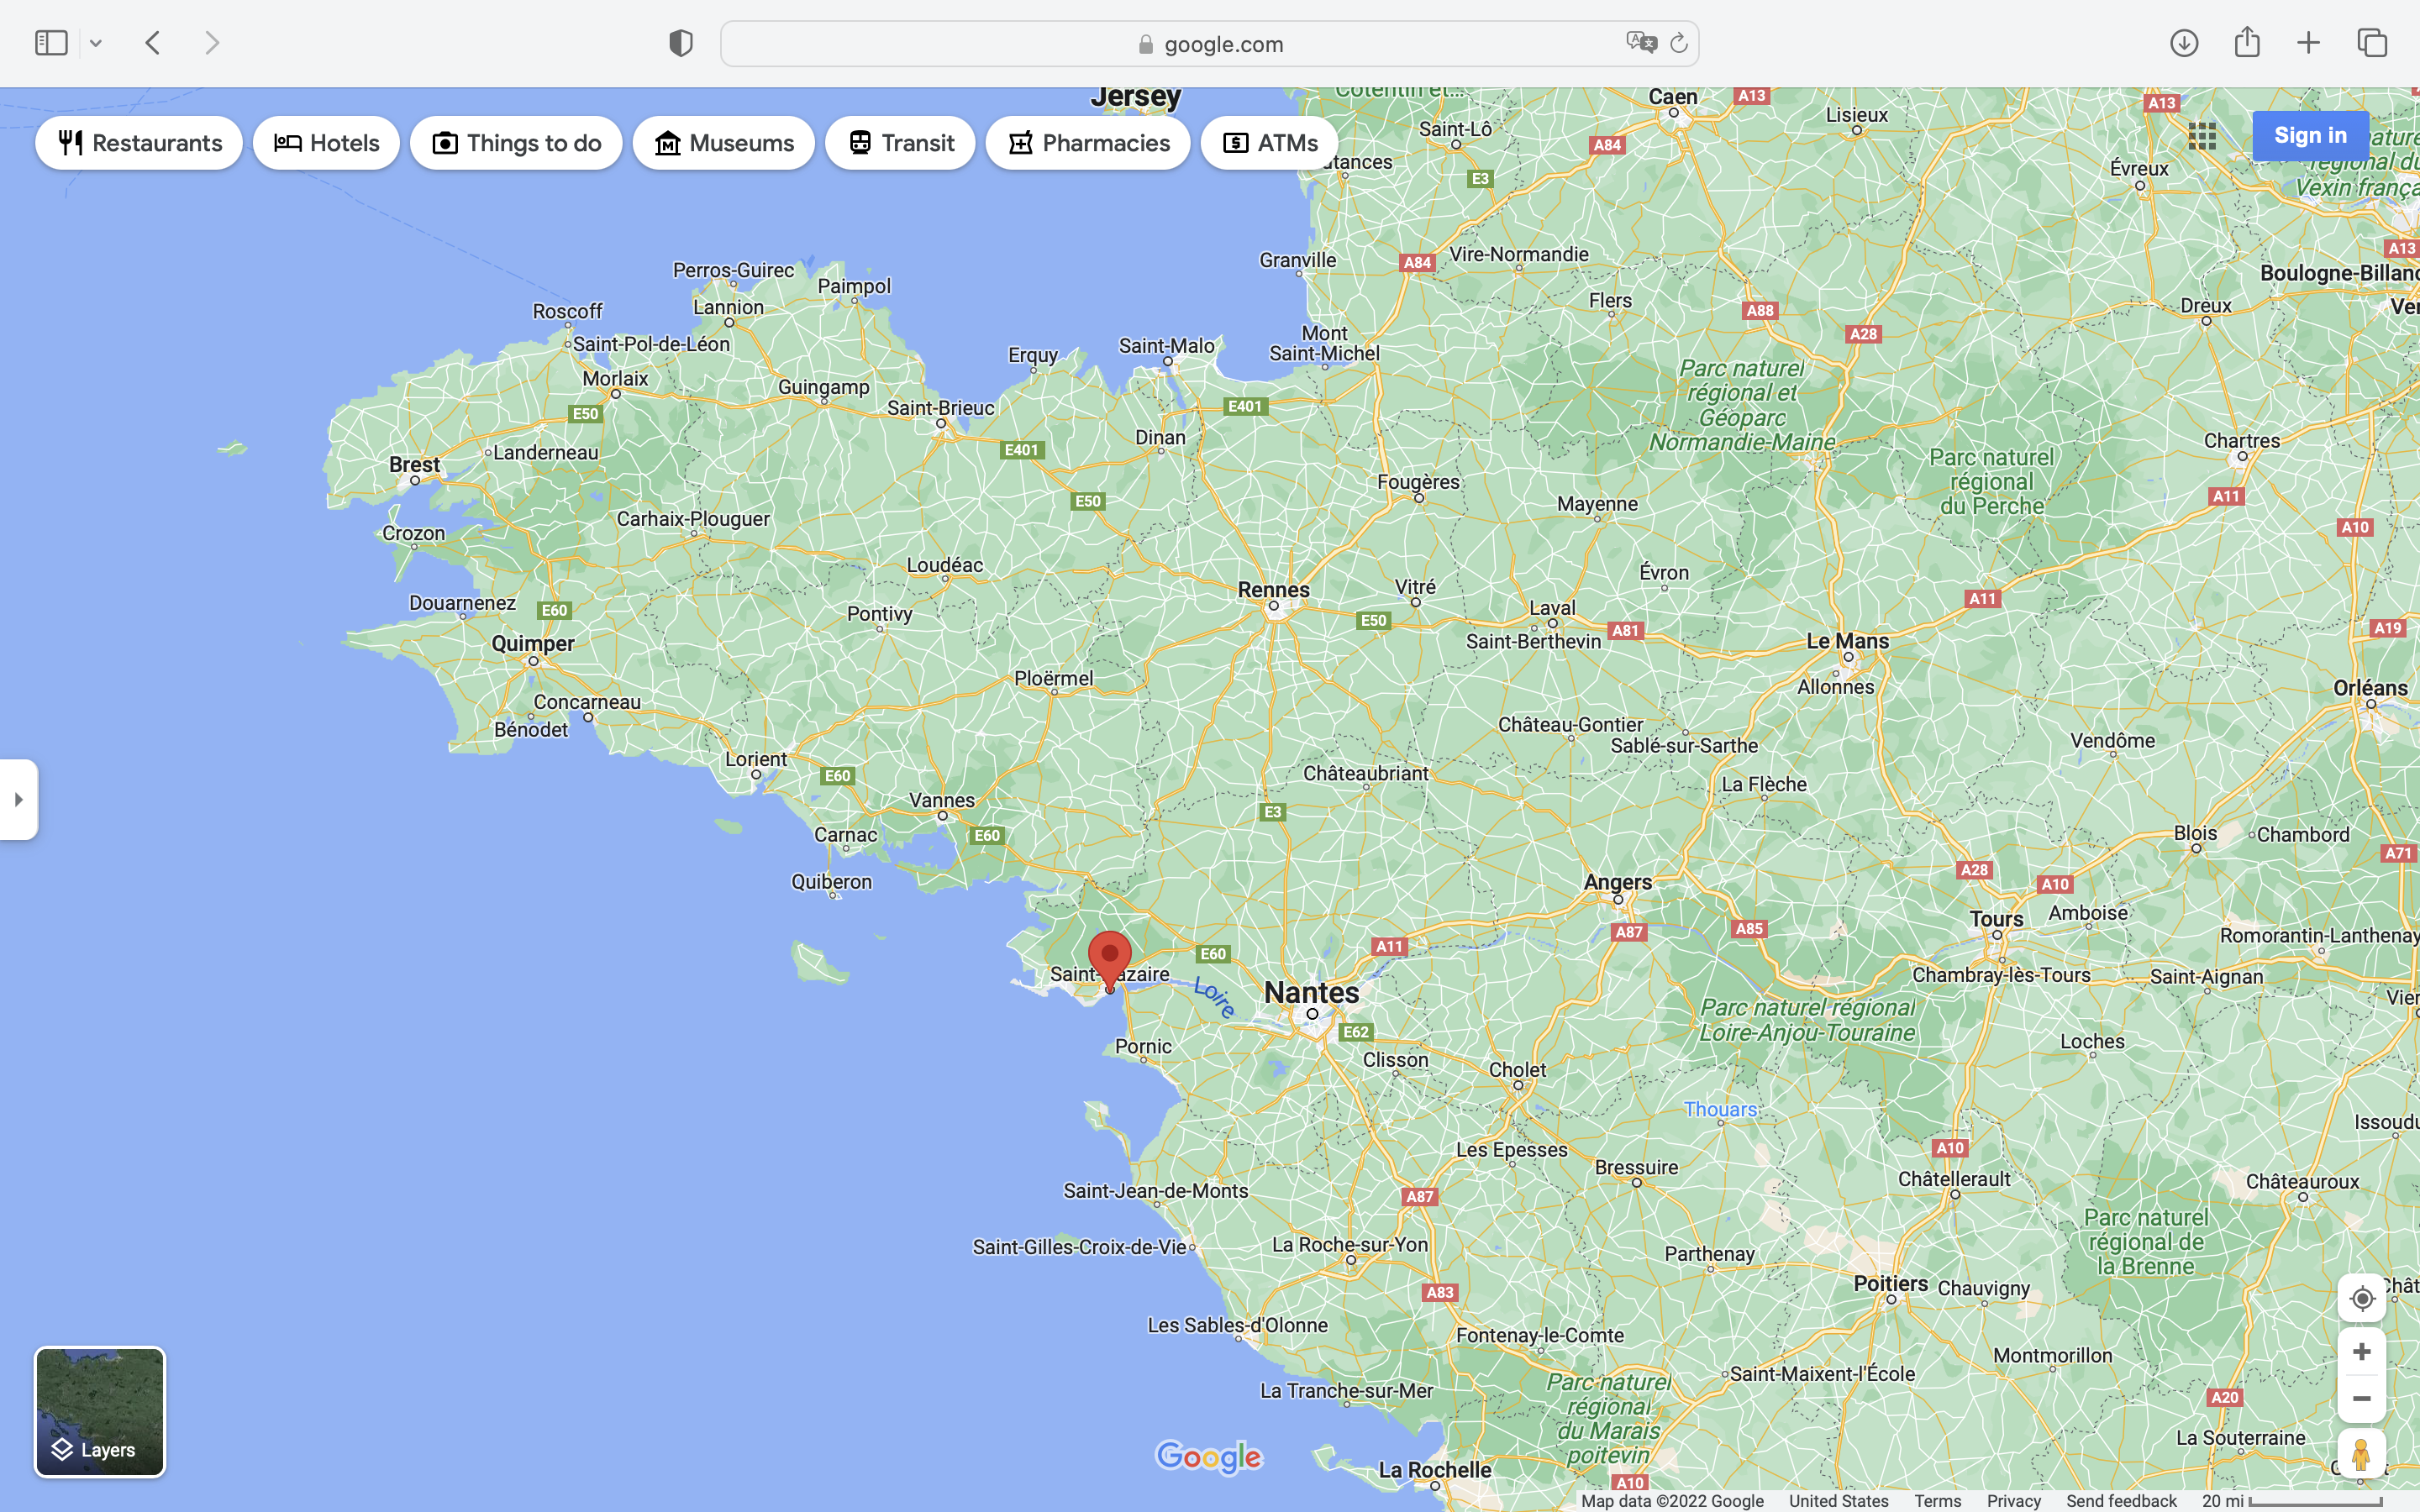This screenshot has height=1512, width=2420.
Task: Open the Google apps grid icon
Action: [x=2202, y=136]
